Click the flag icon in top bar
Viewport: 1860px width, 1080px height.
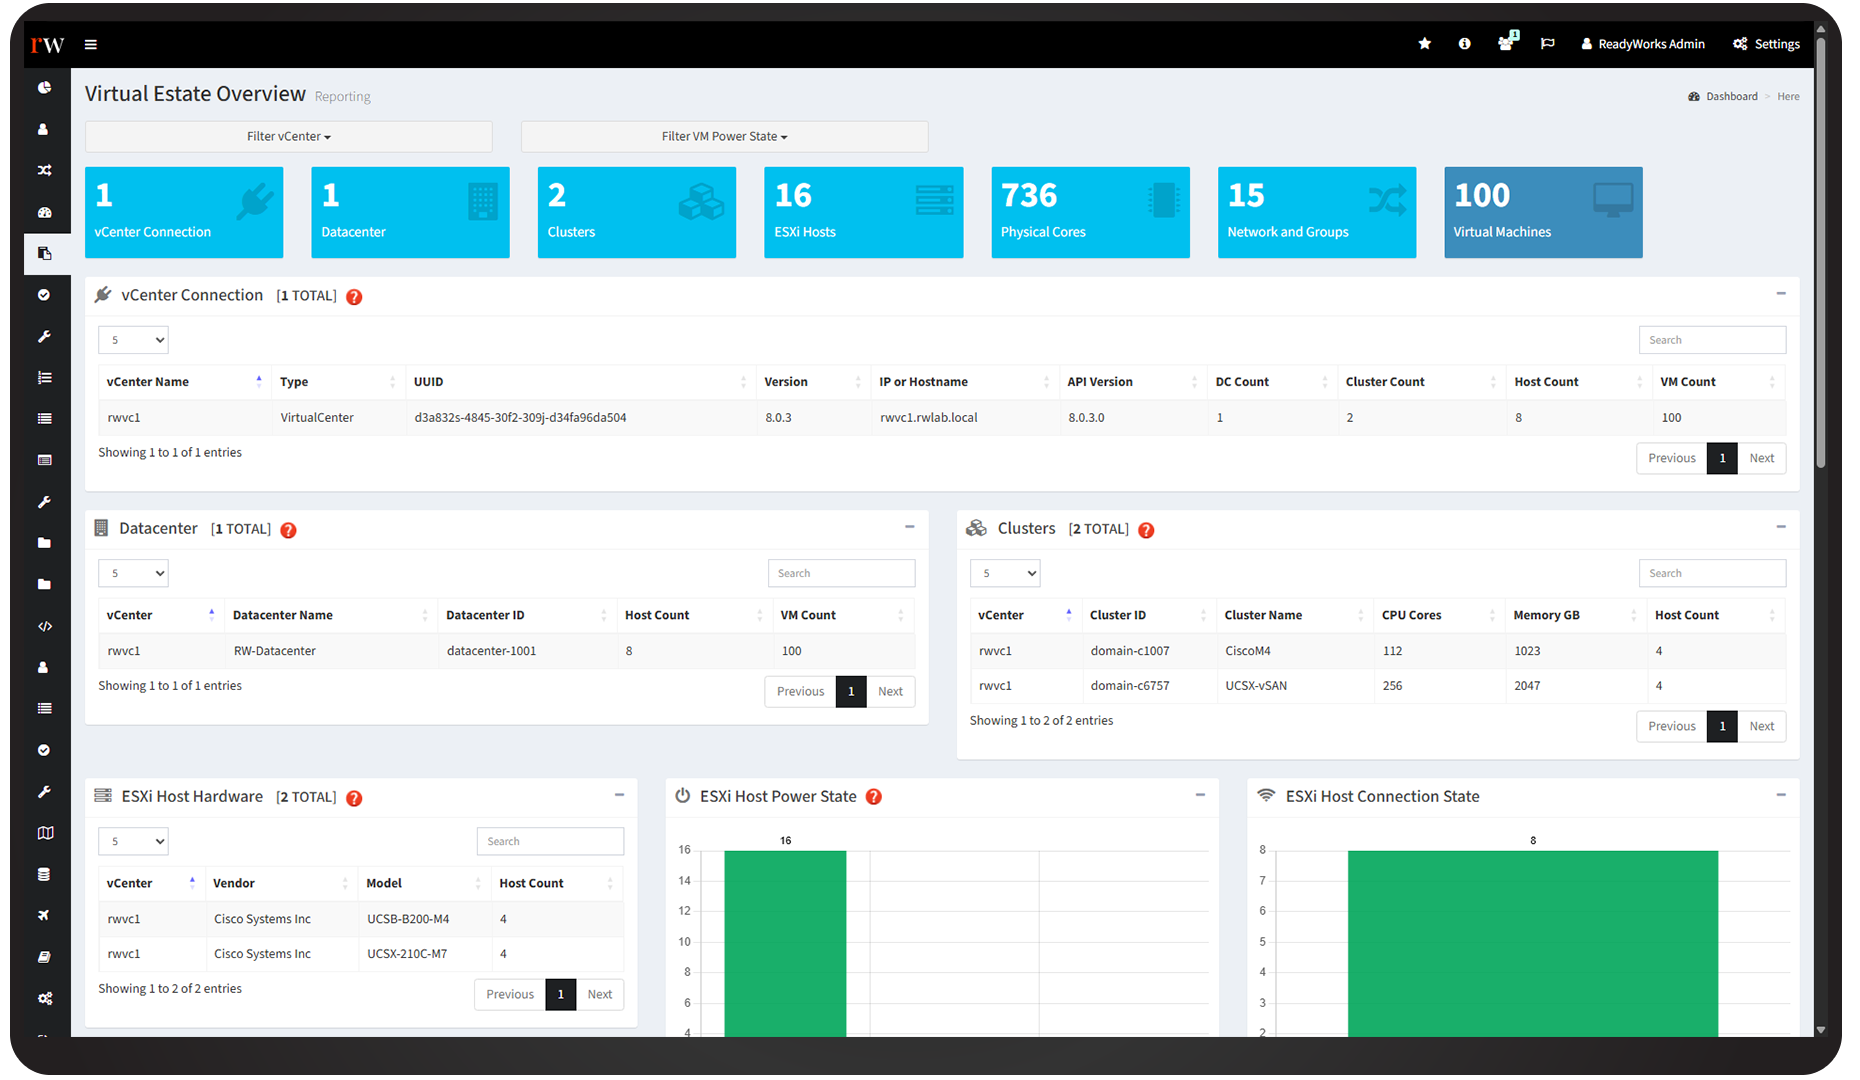click(1547, 44)
